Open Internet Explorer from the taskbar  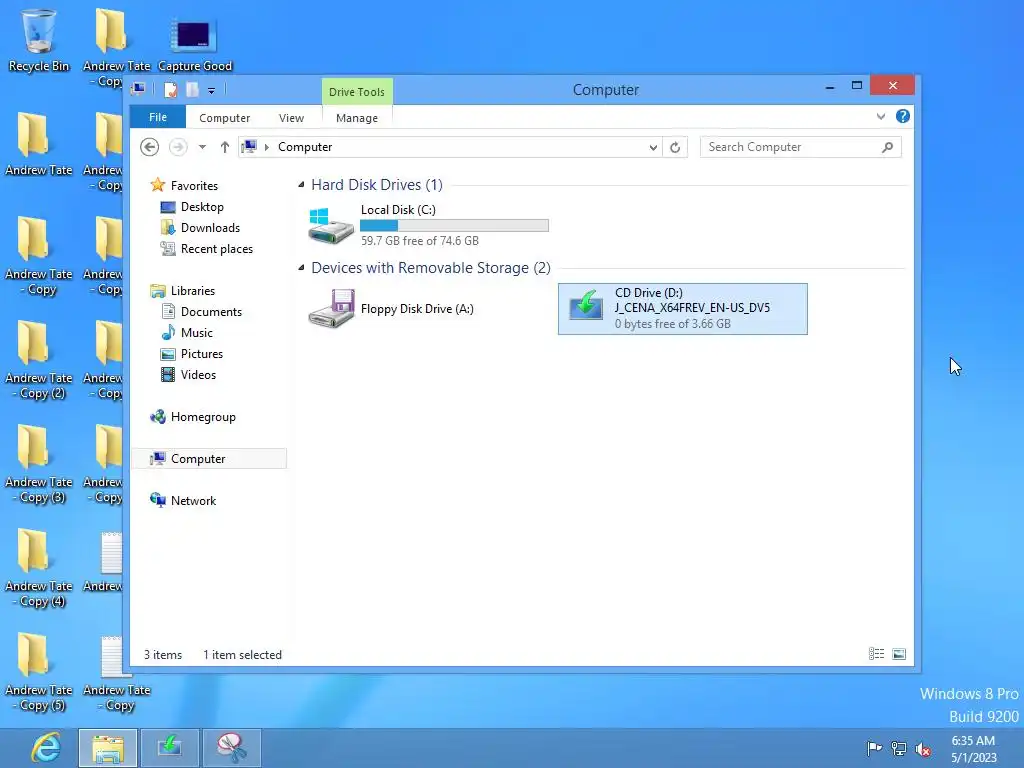click(46, 748)
